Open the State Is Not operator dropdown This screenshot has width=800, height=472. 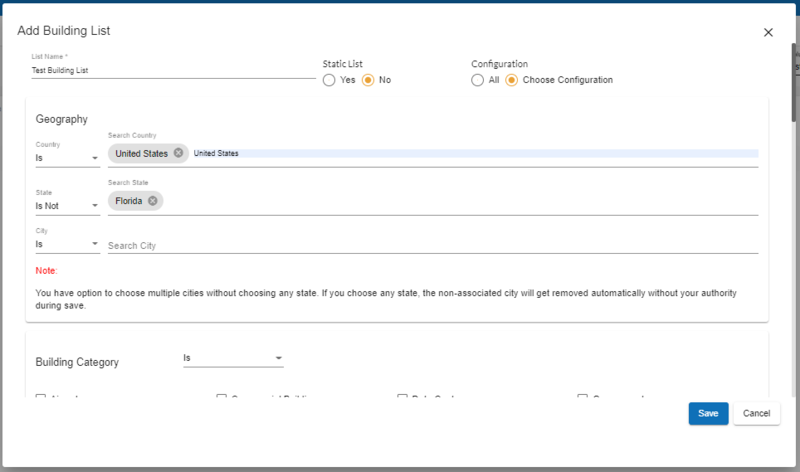tap(67, 206)
